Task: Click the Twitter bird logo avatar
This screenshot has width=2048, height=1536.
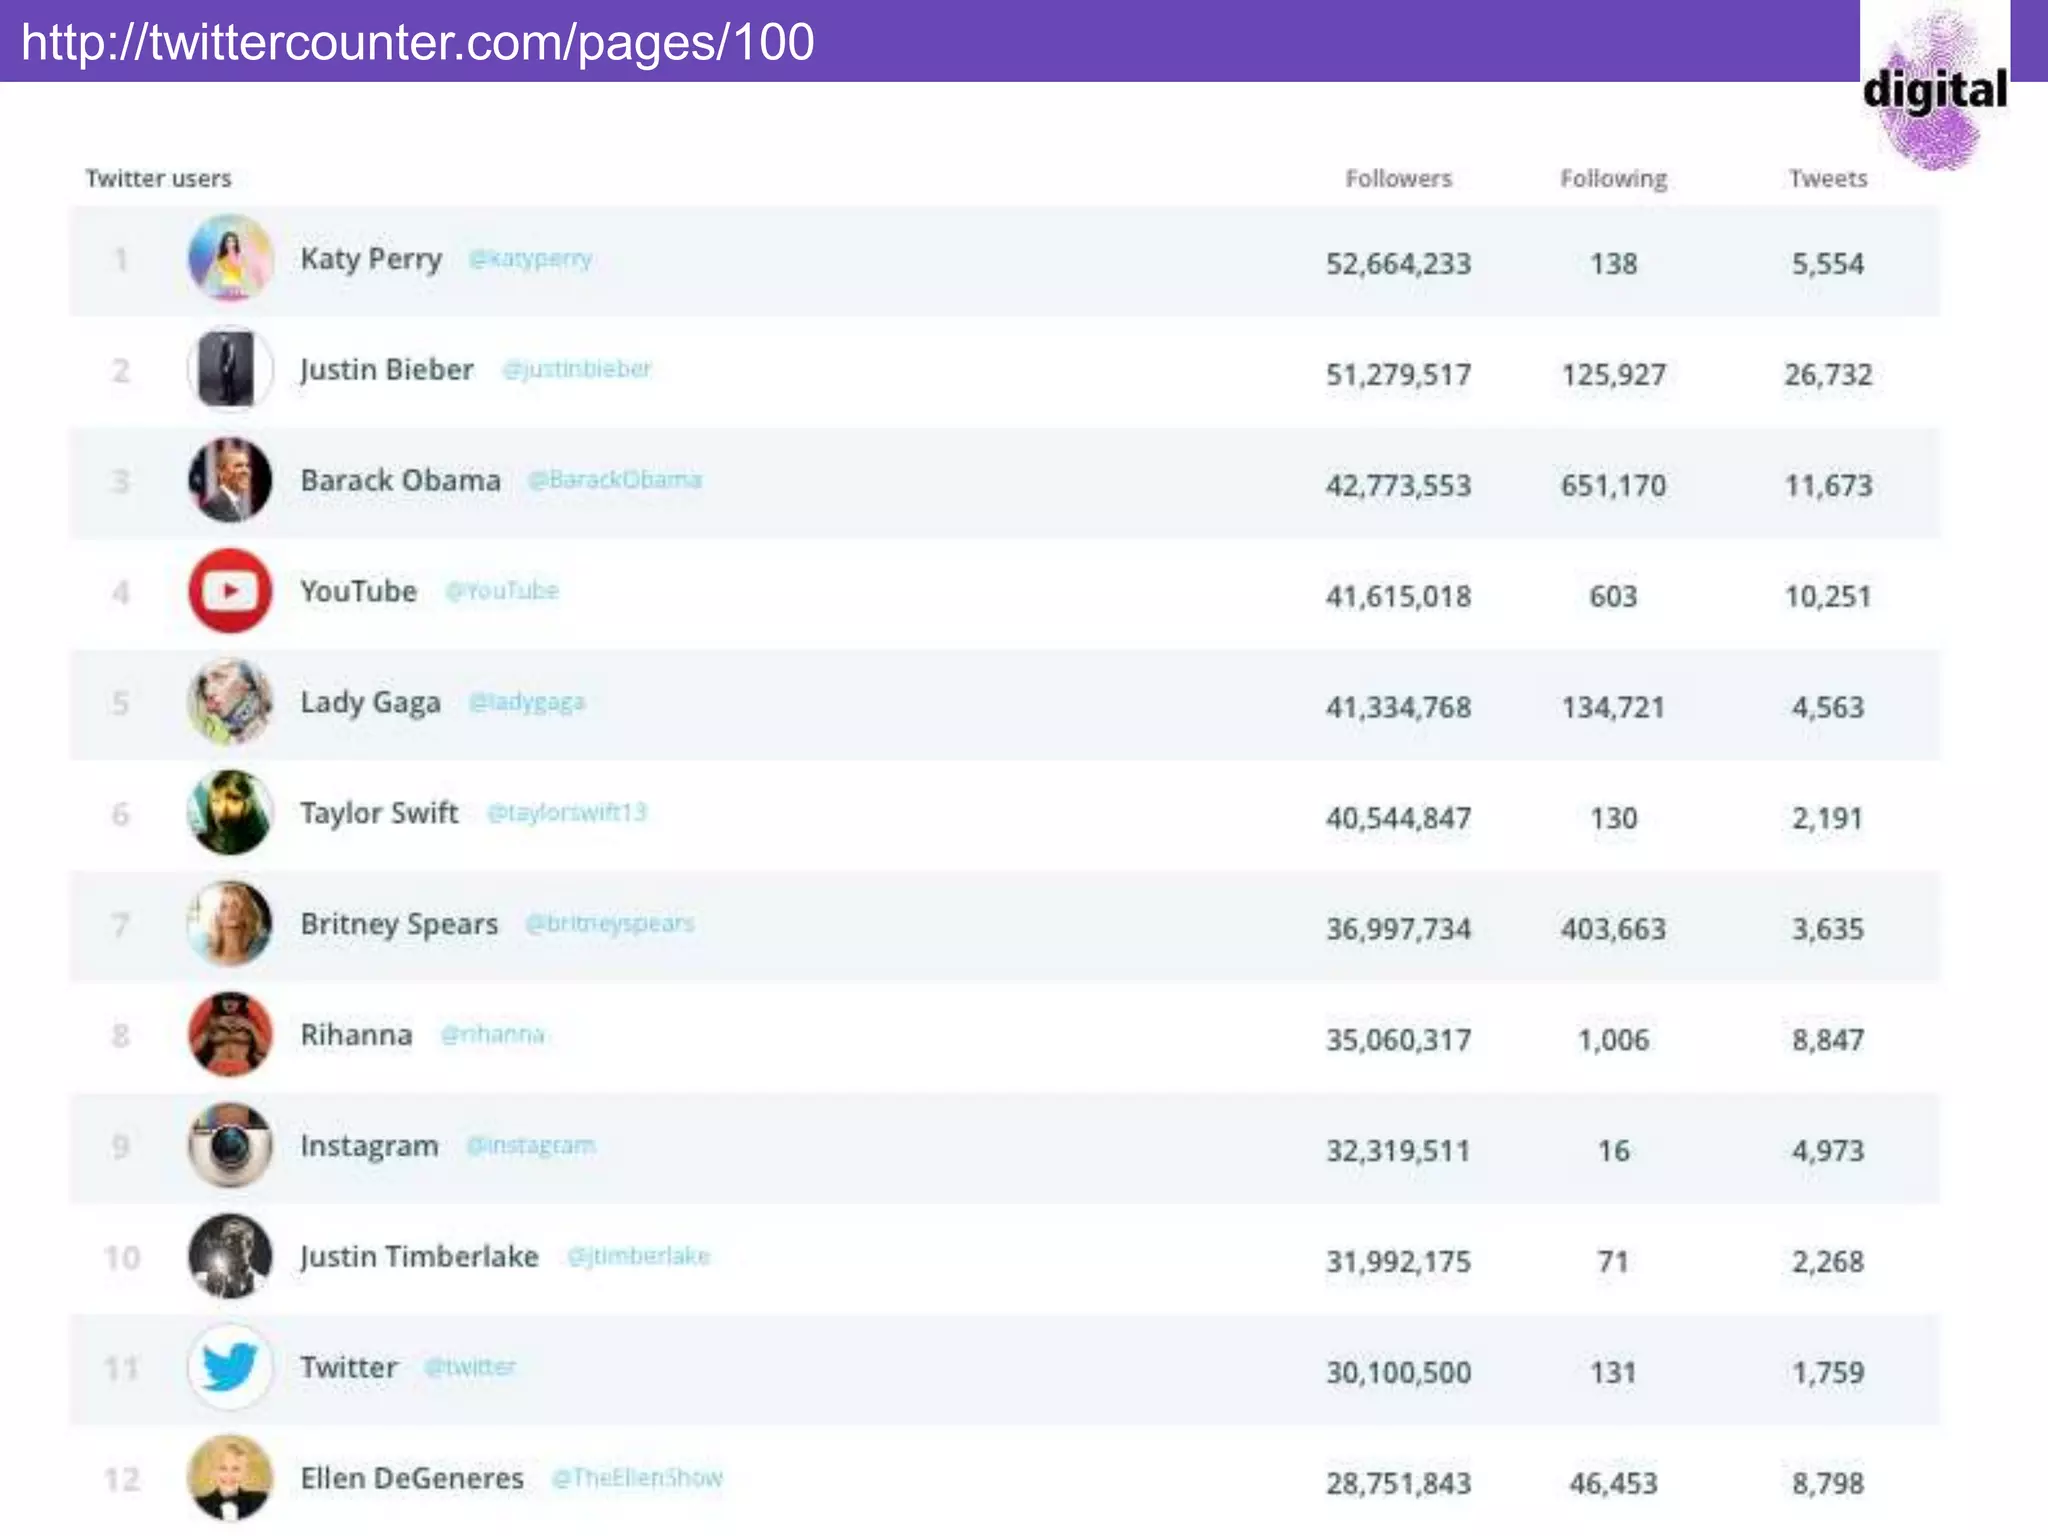Action: [230, 1367]
